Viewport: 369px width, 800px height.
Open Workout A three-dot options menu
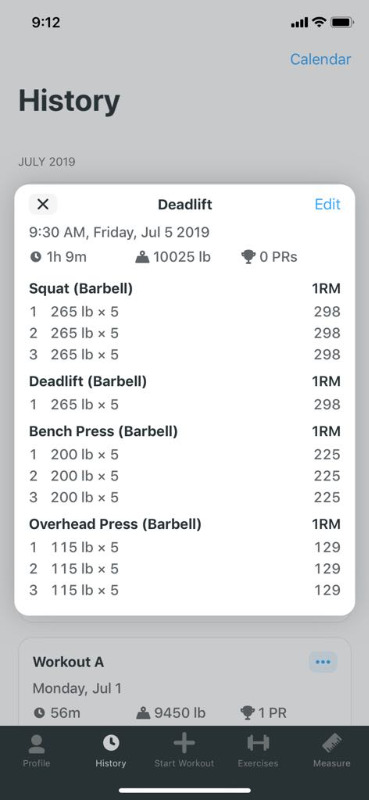pyautogui.click(x=323, y=662)
